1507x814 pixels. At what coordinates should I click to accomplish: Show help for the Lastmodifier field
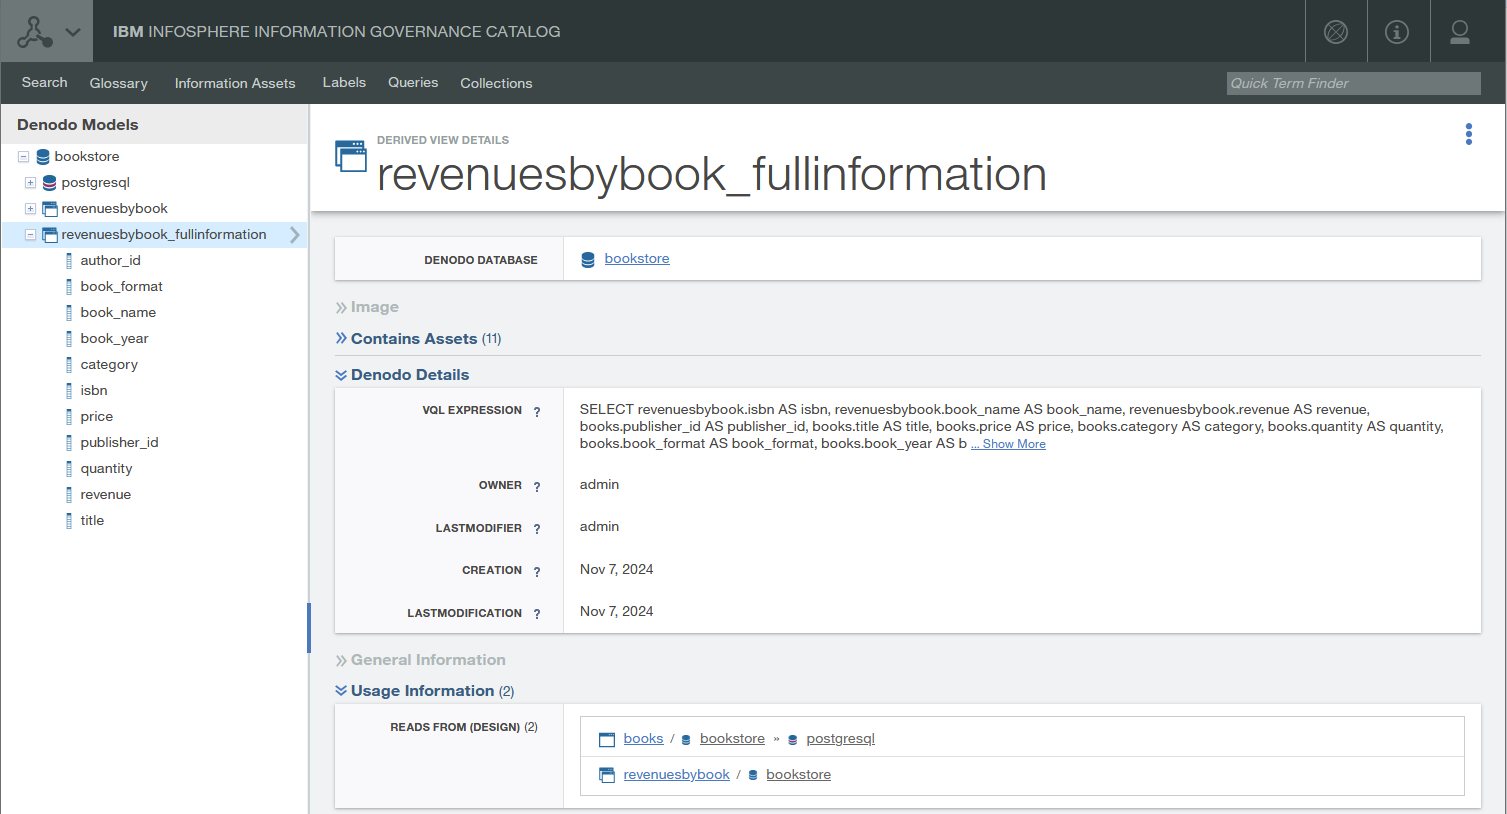point(537,529)
